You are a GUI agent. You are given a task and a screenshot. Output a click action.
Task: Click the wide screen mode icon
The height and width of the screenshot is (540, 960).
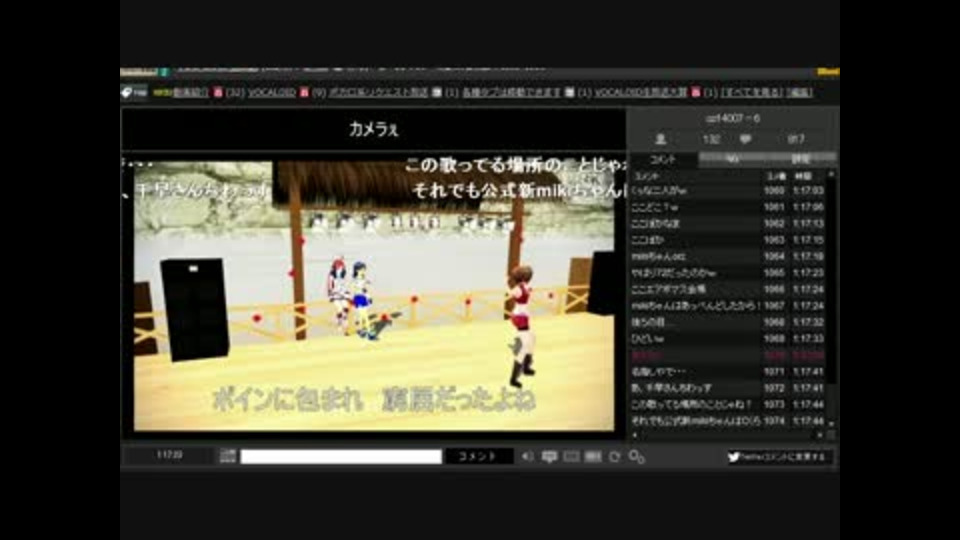(593, 457)
